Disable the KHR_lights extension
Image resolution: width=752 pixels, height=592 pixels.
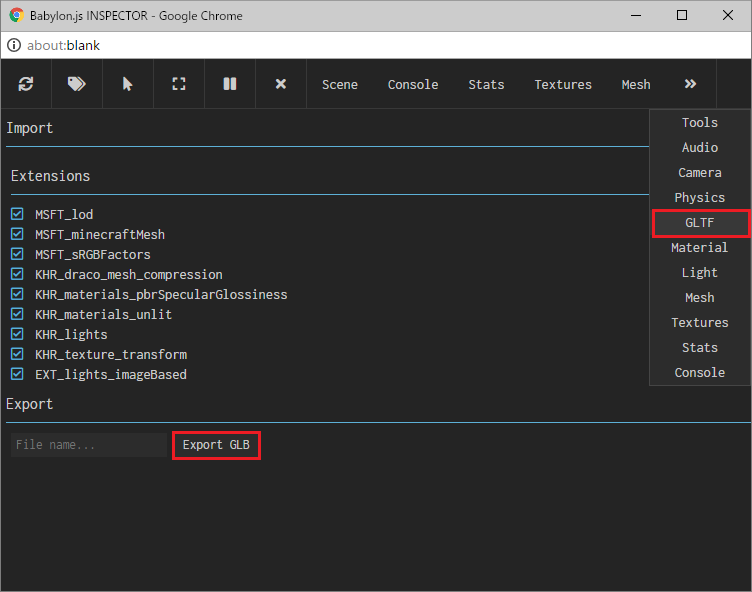pyautogui.click(x=17, y=334)
